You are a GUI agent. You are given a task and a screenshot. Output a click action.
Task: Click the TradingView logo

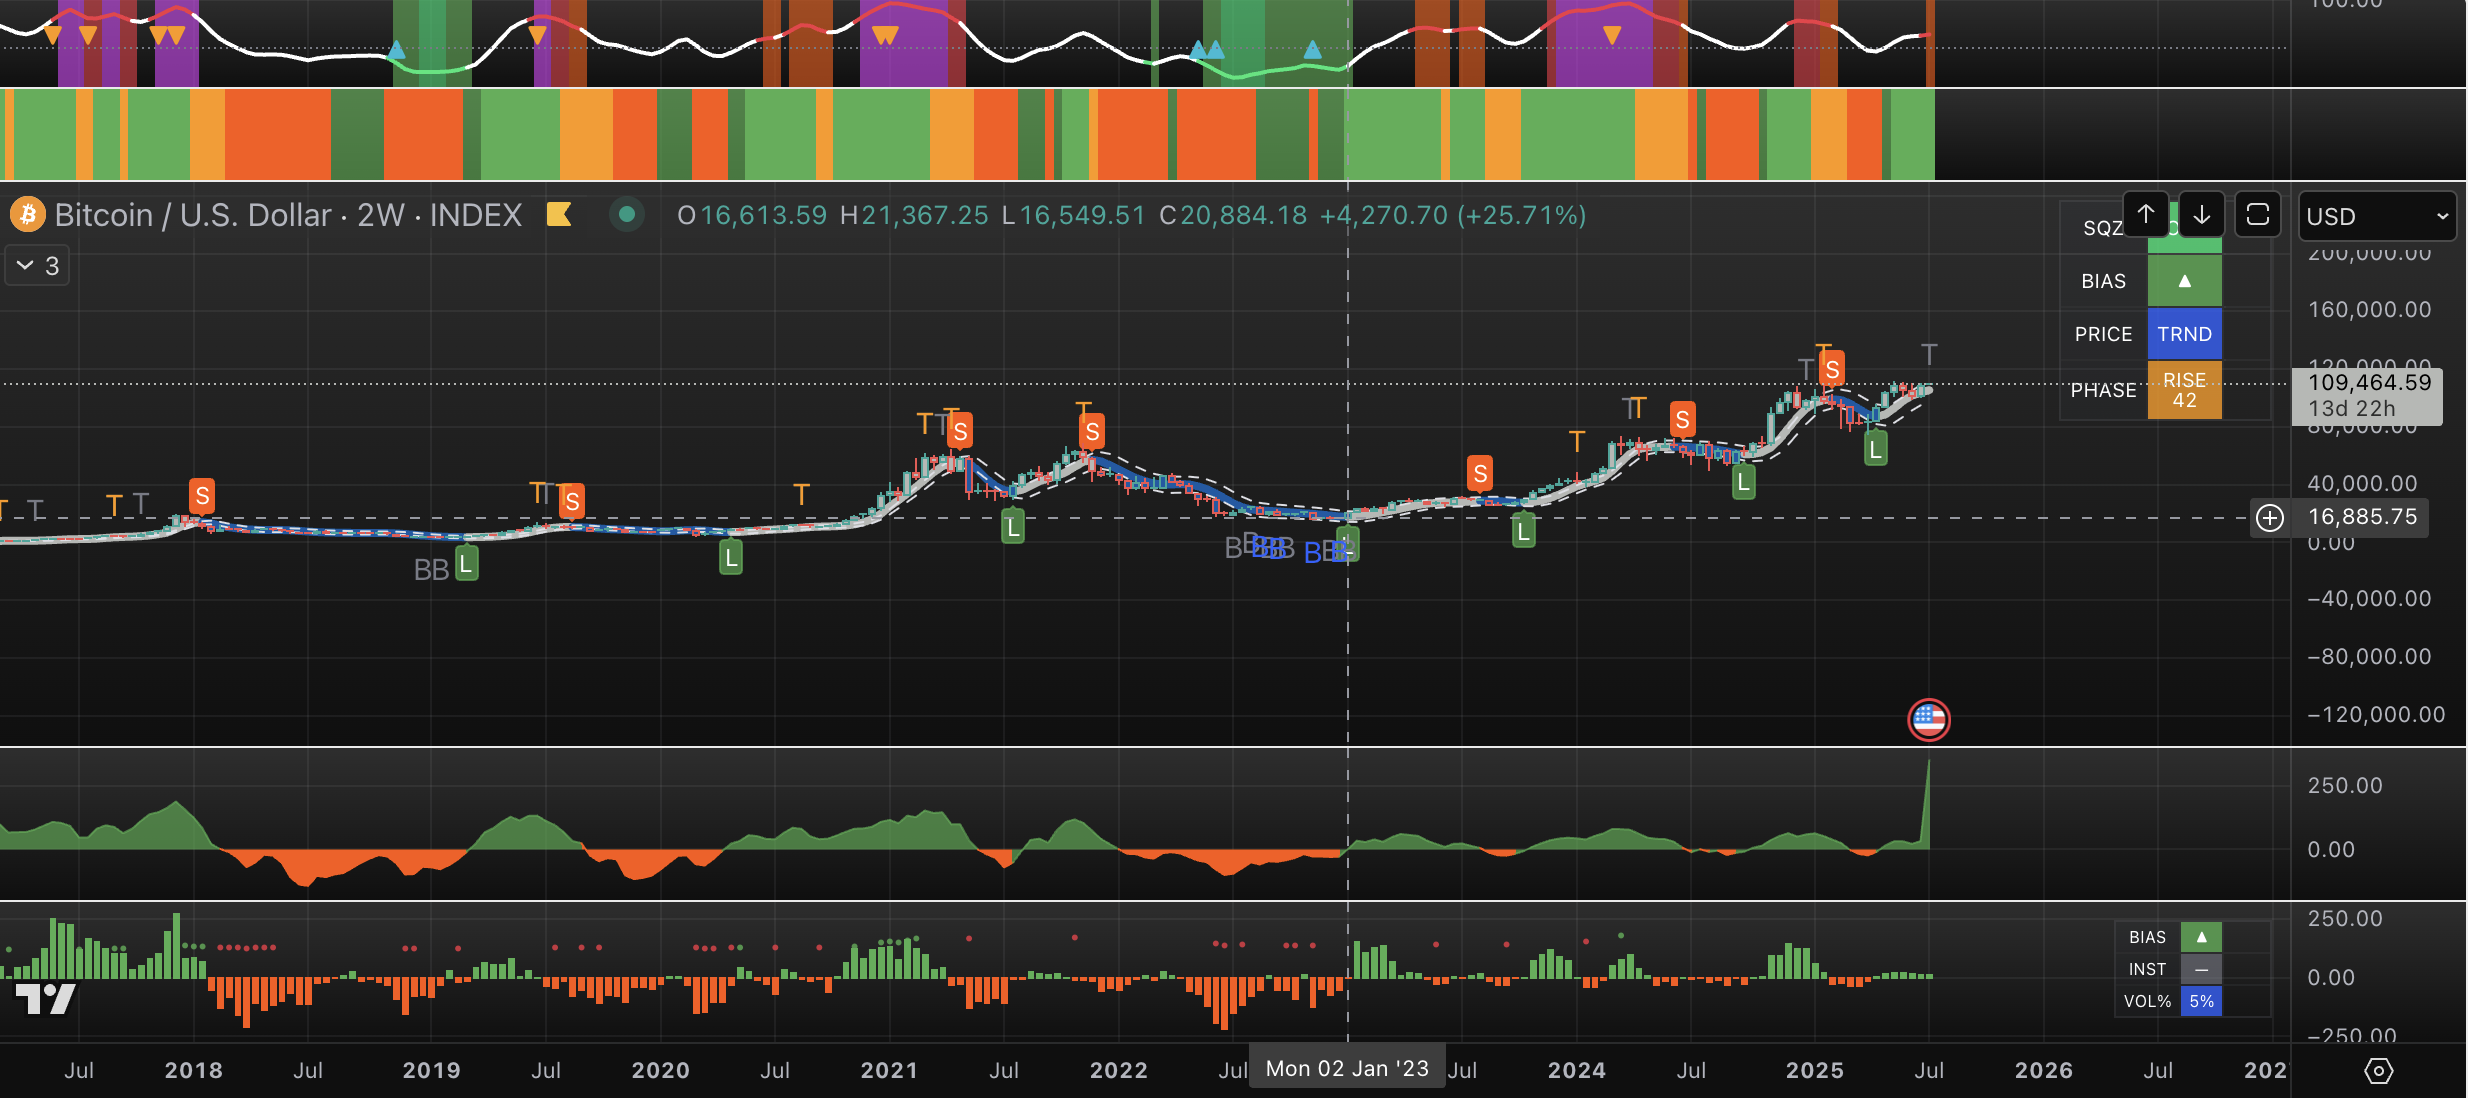point(45,997)
